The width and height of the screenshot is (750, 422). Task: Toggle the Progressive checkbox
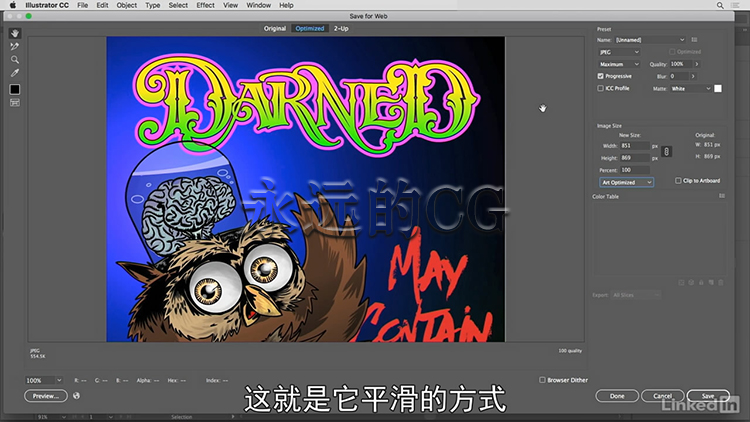[600, 76]
